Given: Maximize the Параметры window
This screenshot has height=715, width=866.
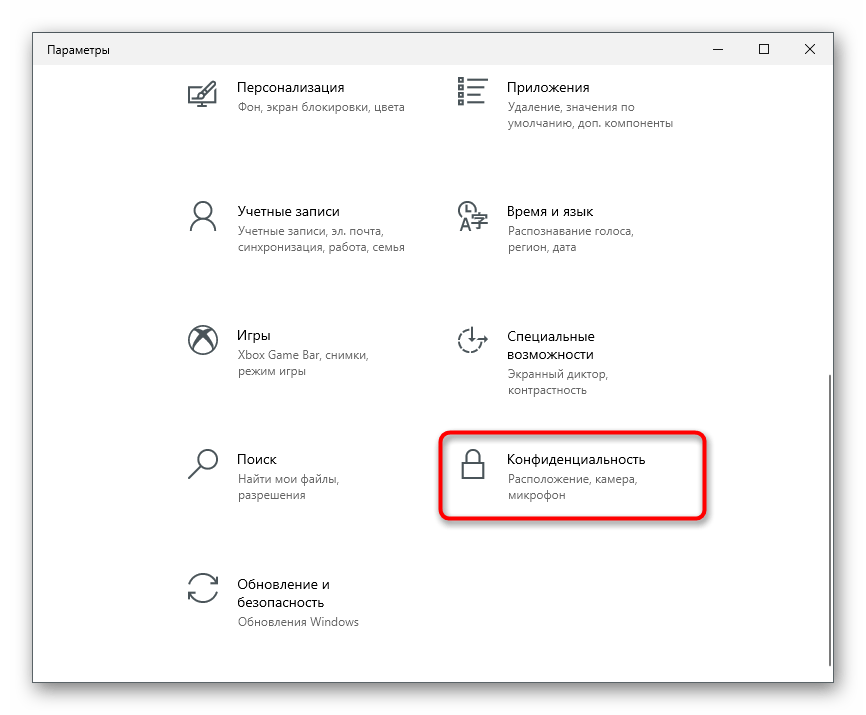Looking at the screenshot, I should (764, 49).
